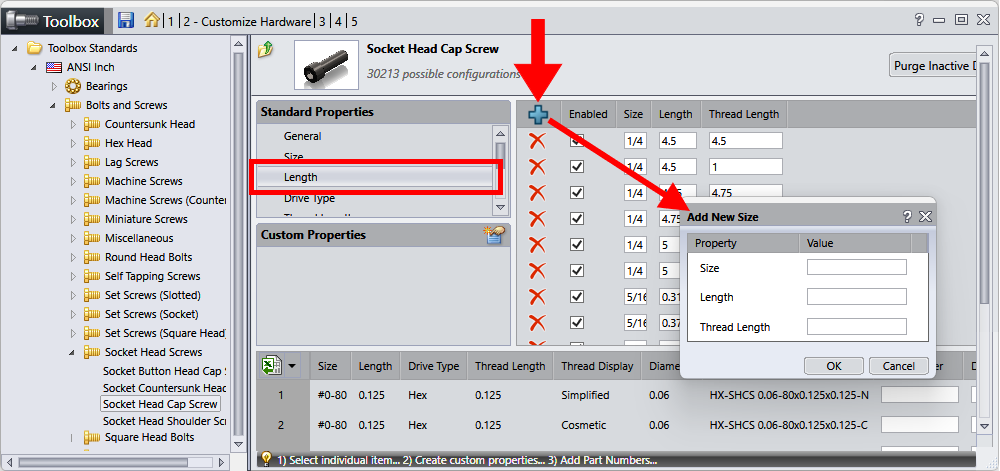The height and width of the screenshot is (471, 1000).
Task: Go to step 4 in the Toolbox breadcrumb
Action: click(338, 22)
